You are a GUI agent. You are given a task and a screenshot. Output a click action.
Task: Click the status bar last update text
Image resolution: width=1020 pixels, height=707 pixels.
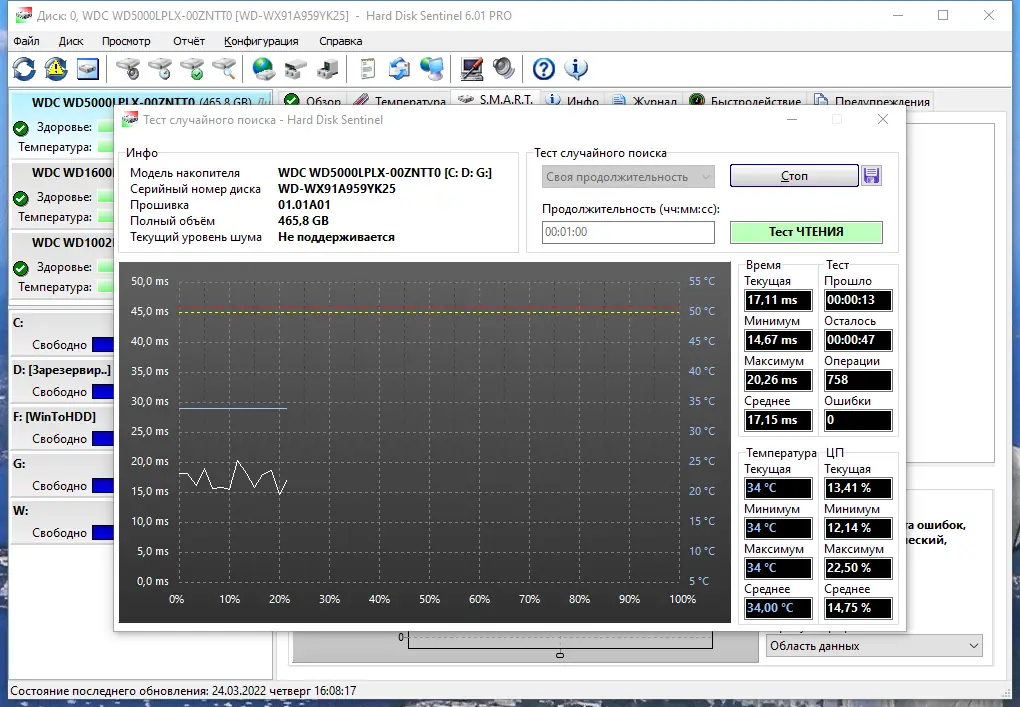[x=183, y=691]
